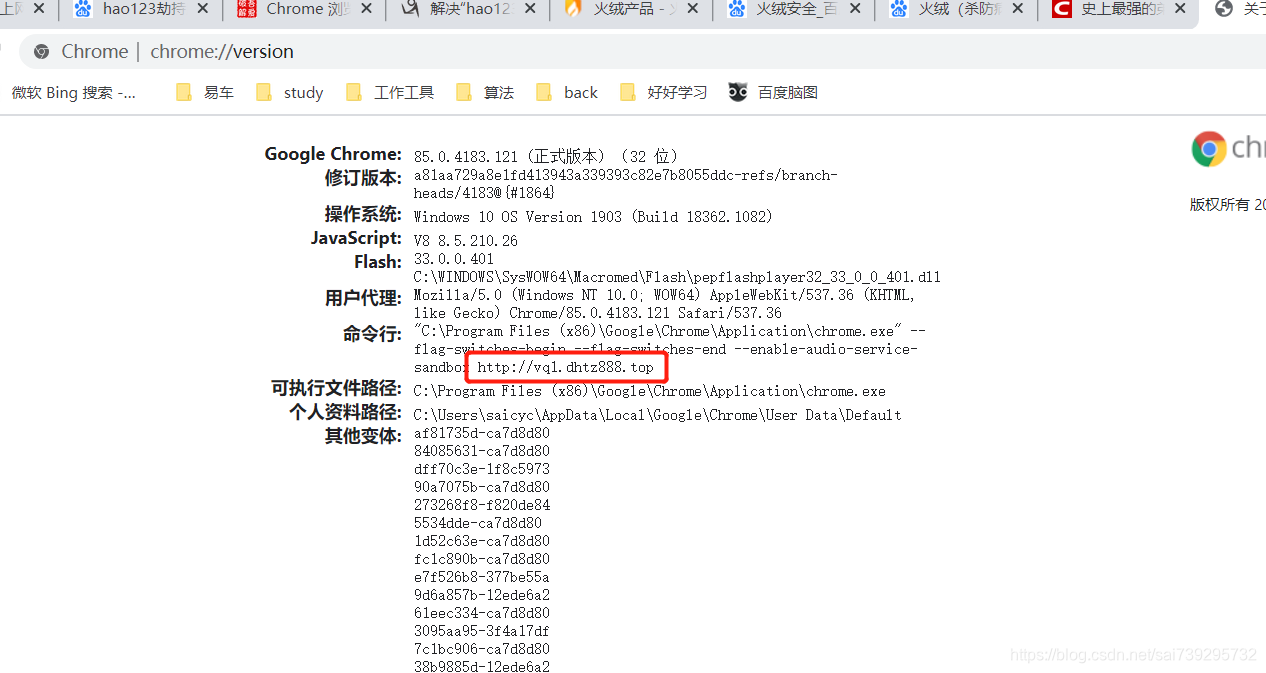Close the Chrome 浏览 tab

pyautogui.click(x=366, y=9)
